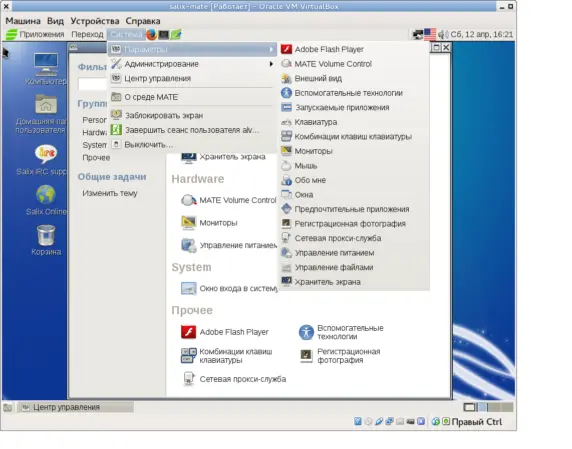
Task: Launch the terminal icon in top panel
Action: coord(163,35)
